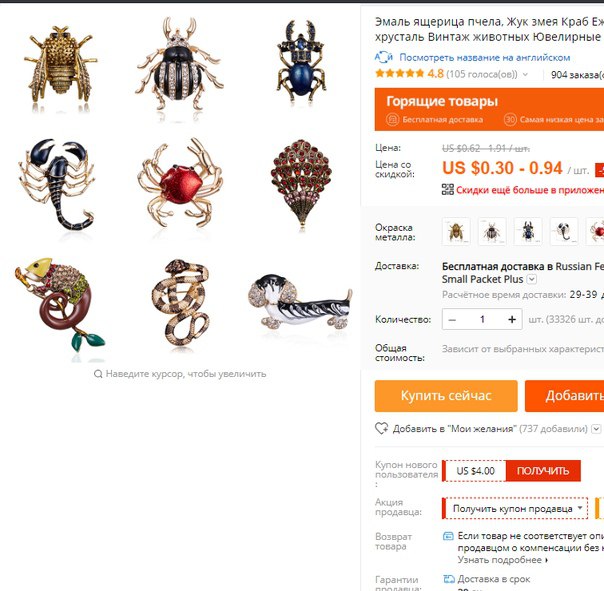Click the heart wishlist icon
Screen dimensions: 604x591
[382, 428]
